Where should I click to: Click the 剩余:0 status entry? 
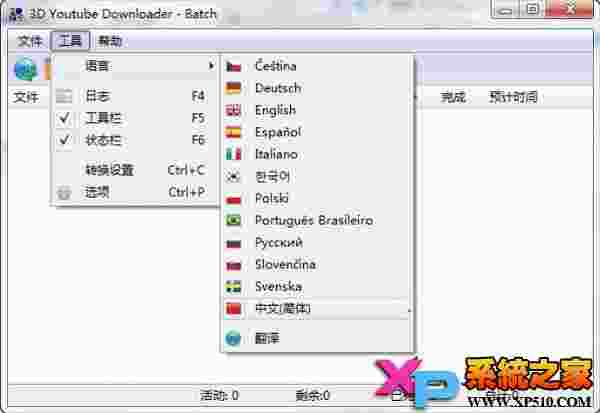pyautogui.click(x=313, y=395)
